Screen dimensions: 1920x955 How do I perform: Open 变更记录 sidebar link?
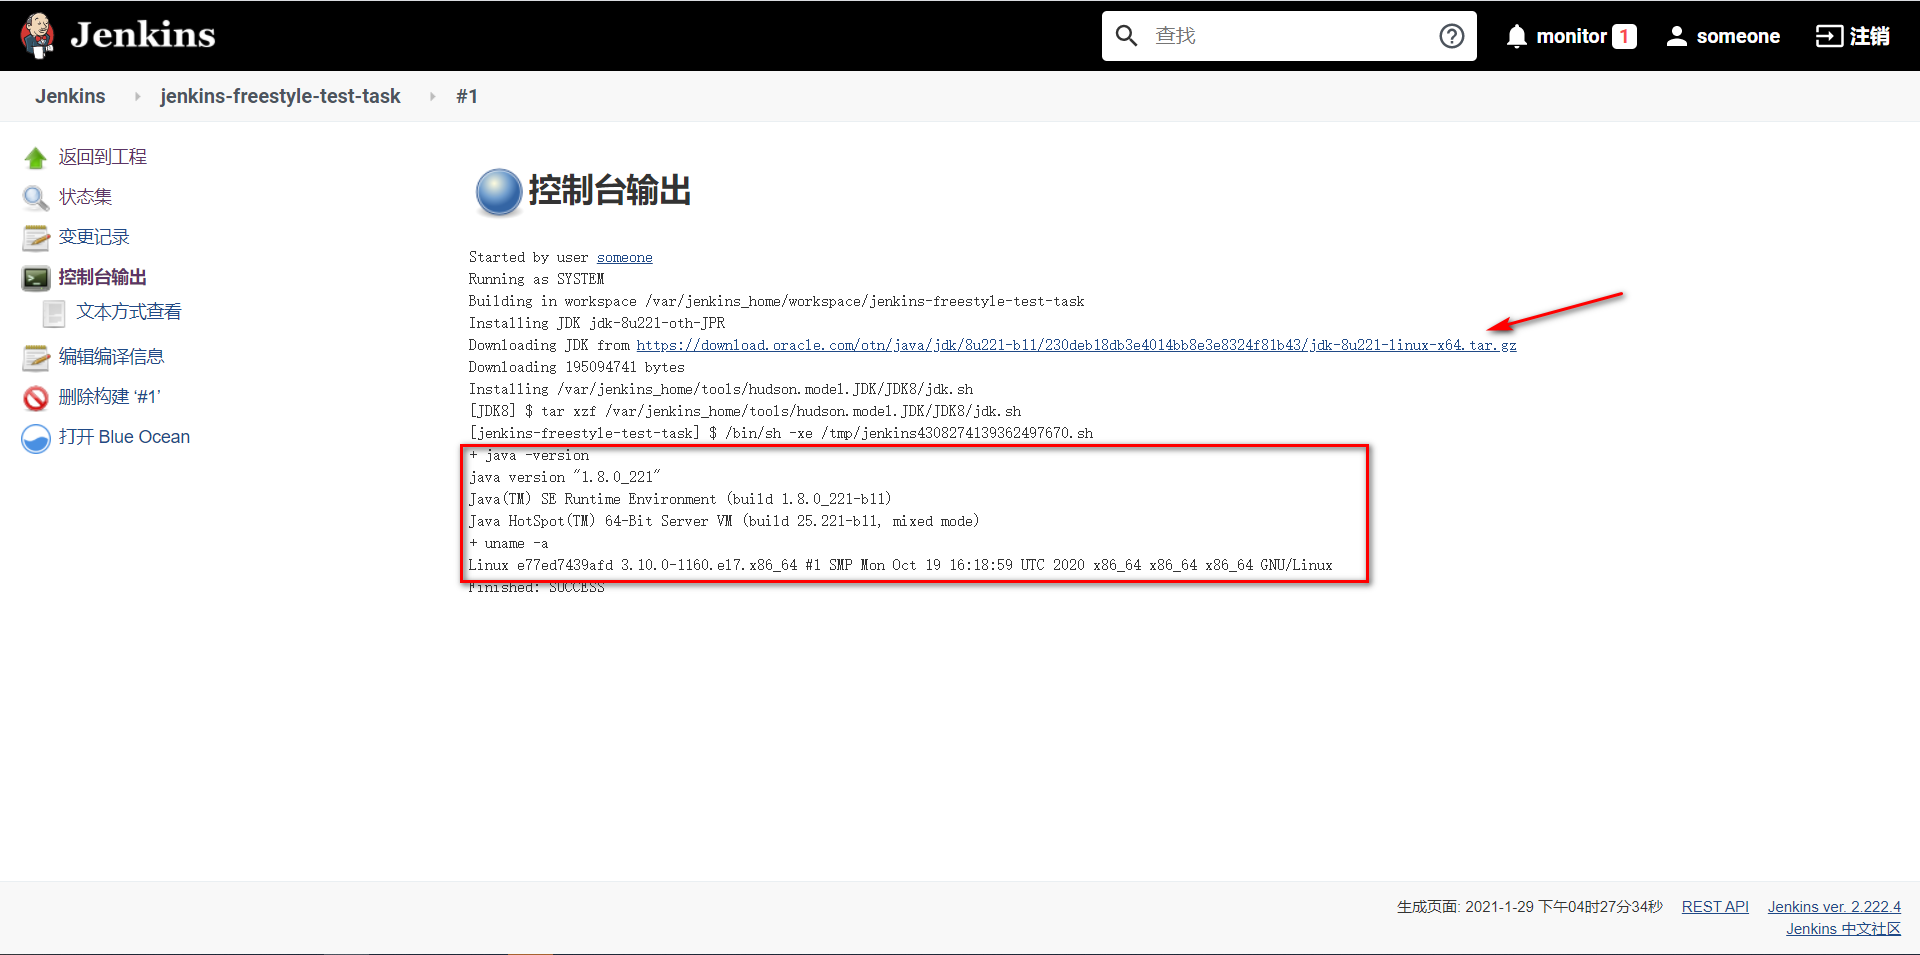point(94,237)
